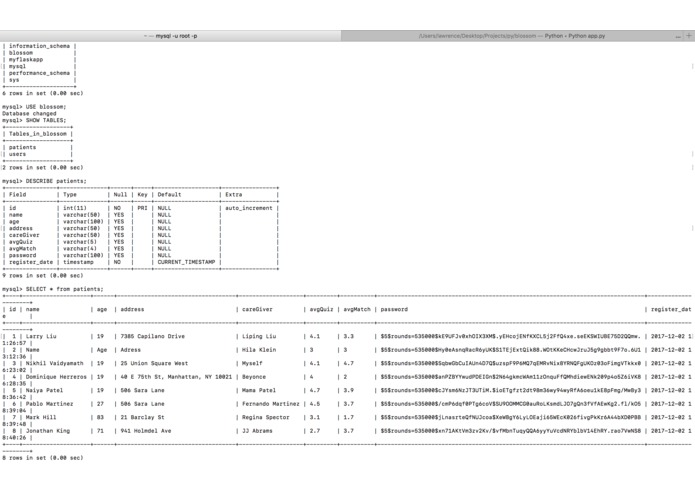Screen dimensions: 695x494
Task: Click the avgMatch column header
Action: 357,309
